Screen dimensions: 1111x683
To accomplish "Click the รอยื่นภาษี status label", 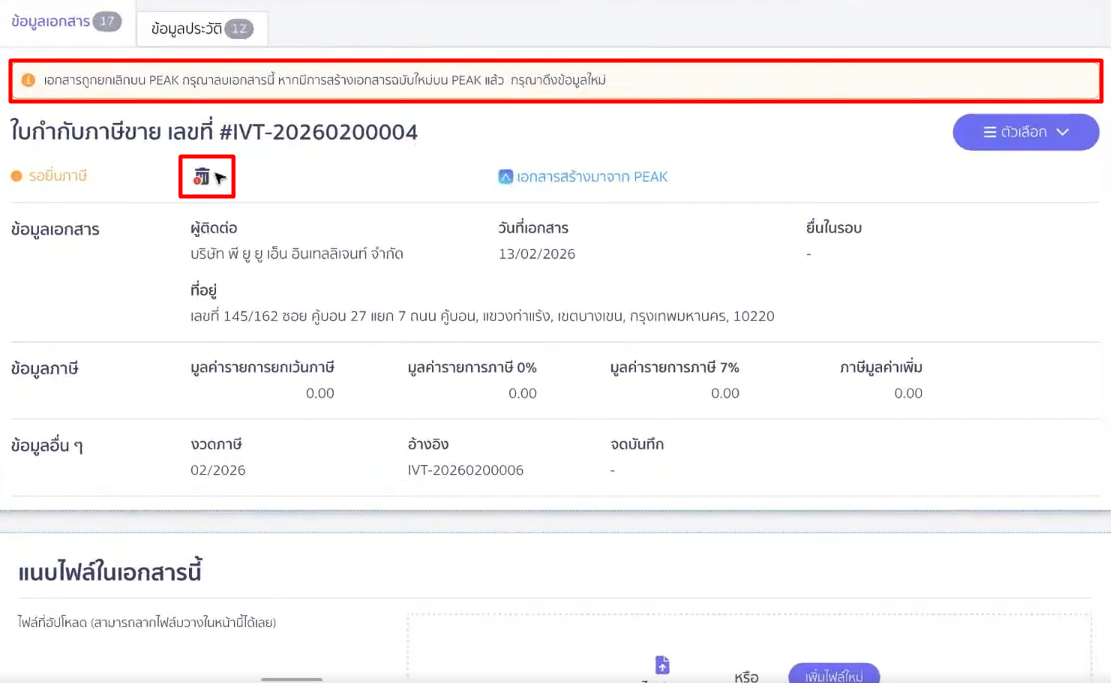I will [57, 176].
